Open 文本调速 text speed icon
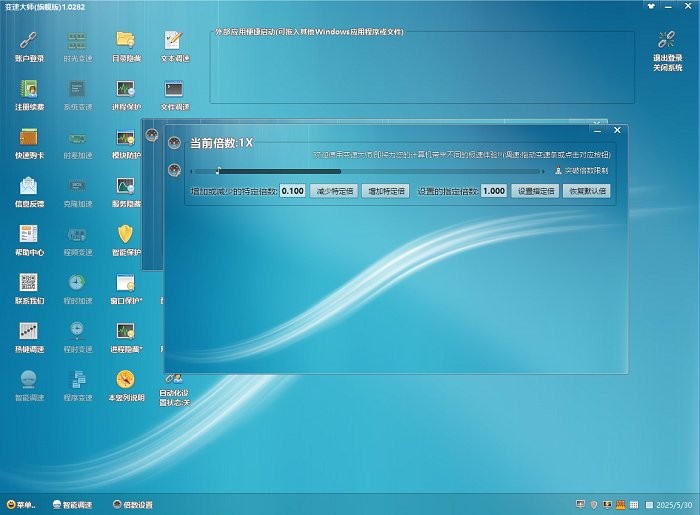 coord(174,41)
